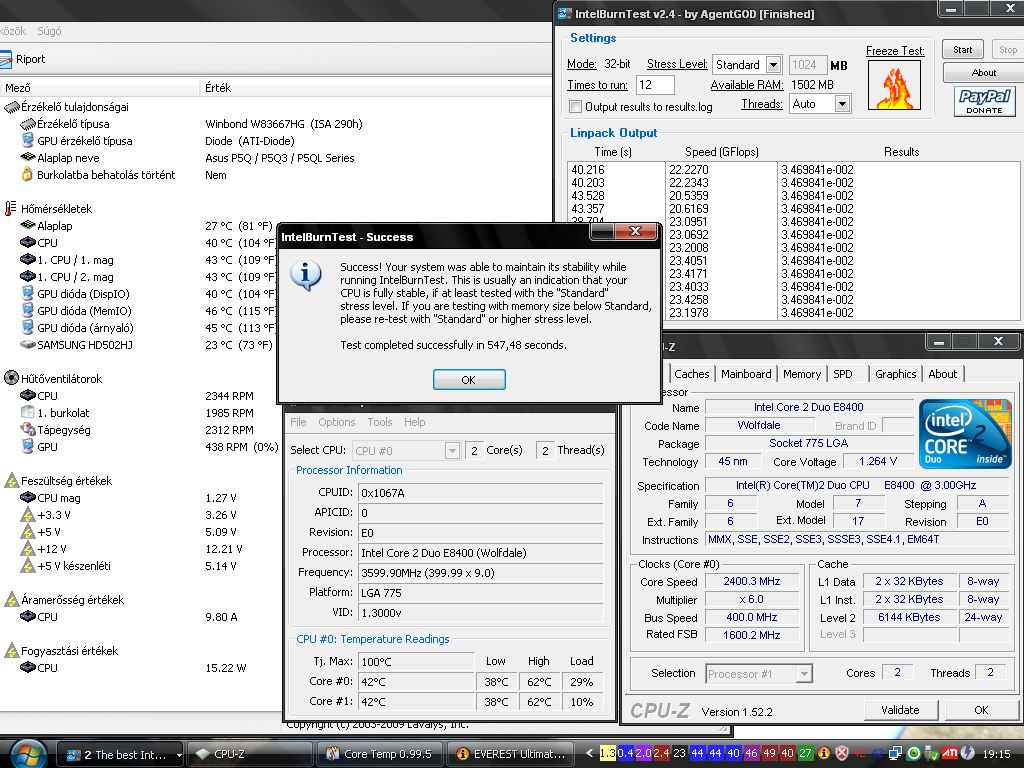Click the Intel Core 2 Duo logo in CPU-Z
The height and width of the screenshot is (768, 1024).
[x=965, y=434]
